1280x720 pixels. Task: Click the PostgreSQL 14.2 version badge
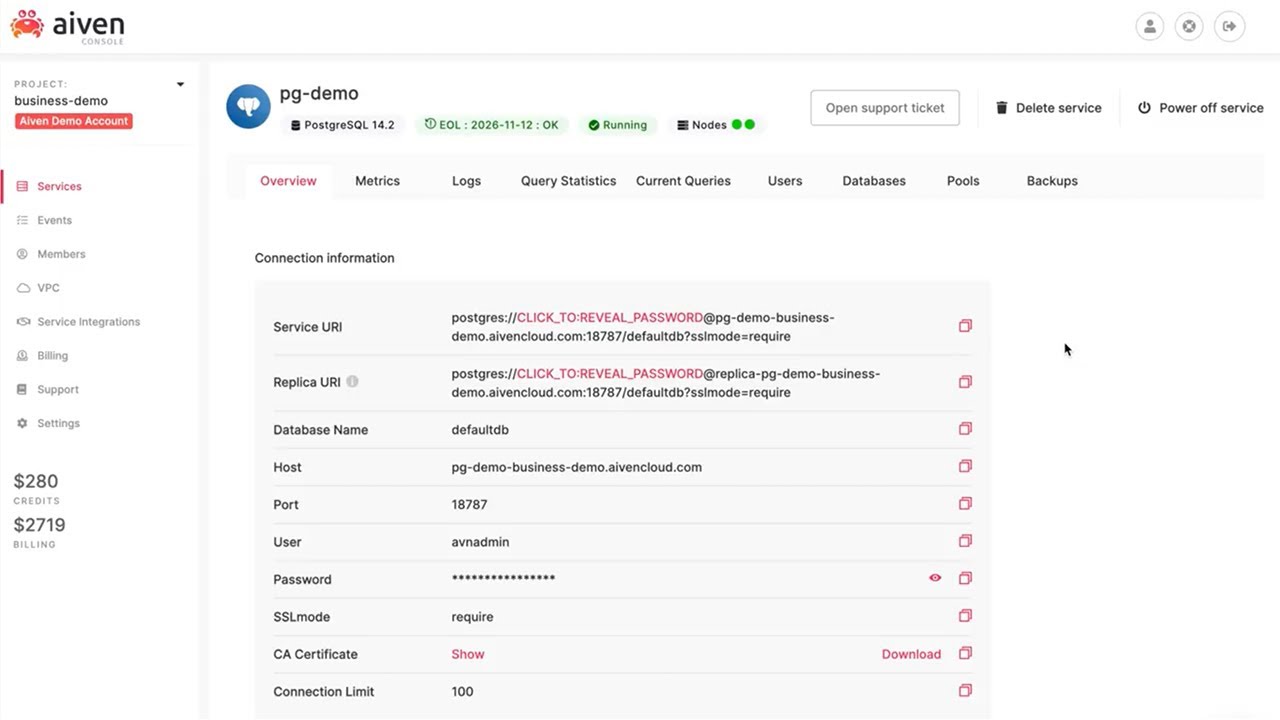coord(342,125)
